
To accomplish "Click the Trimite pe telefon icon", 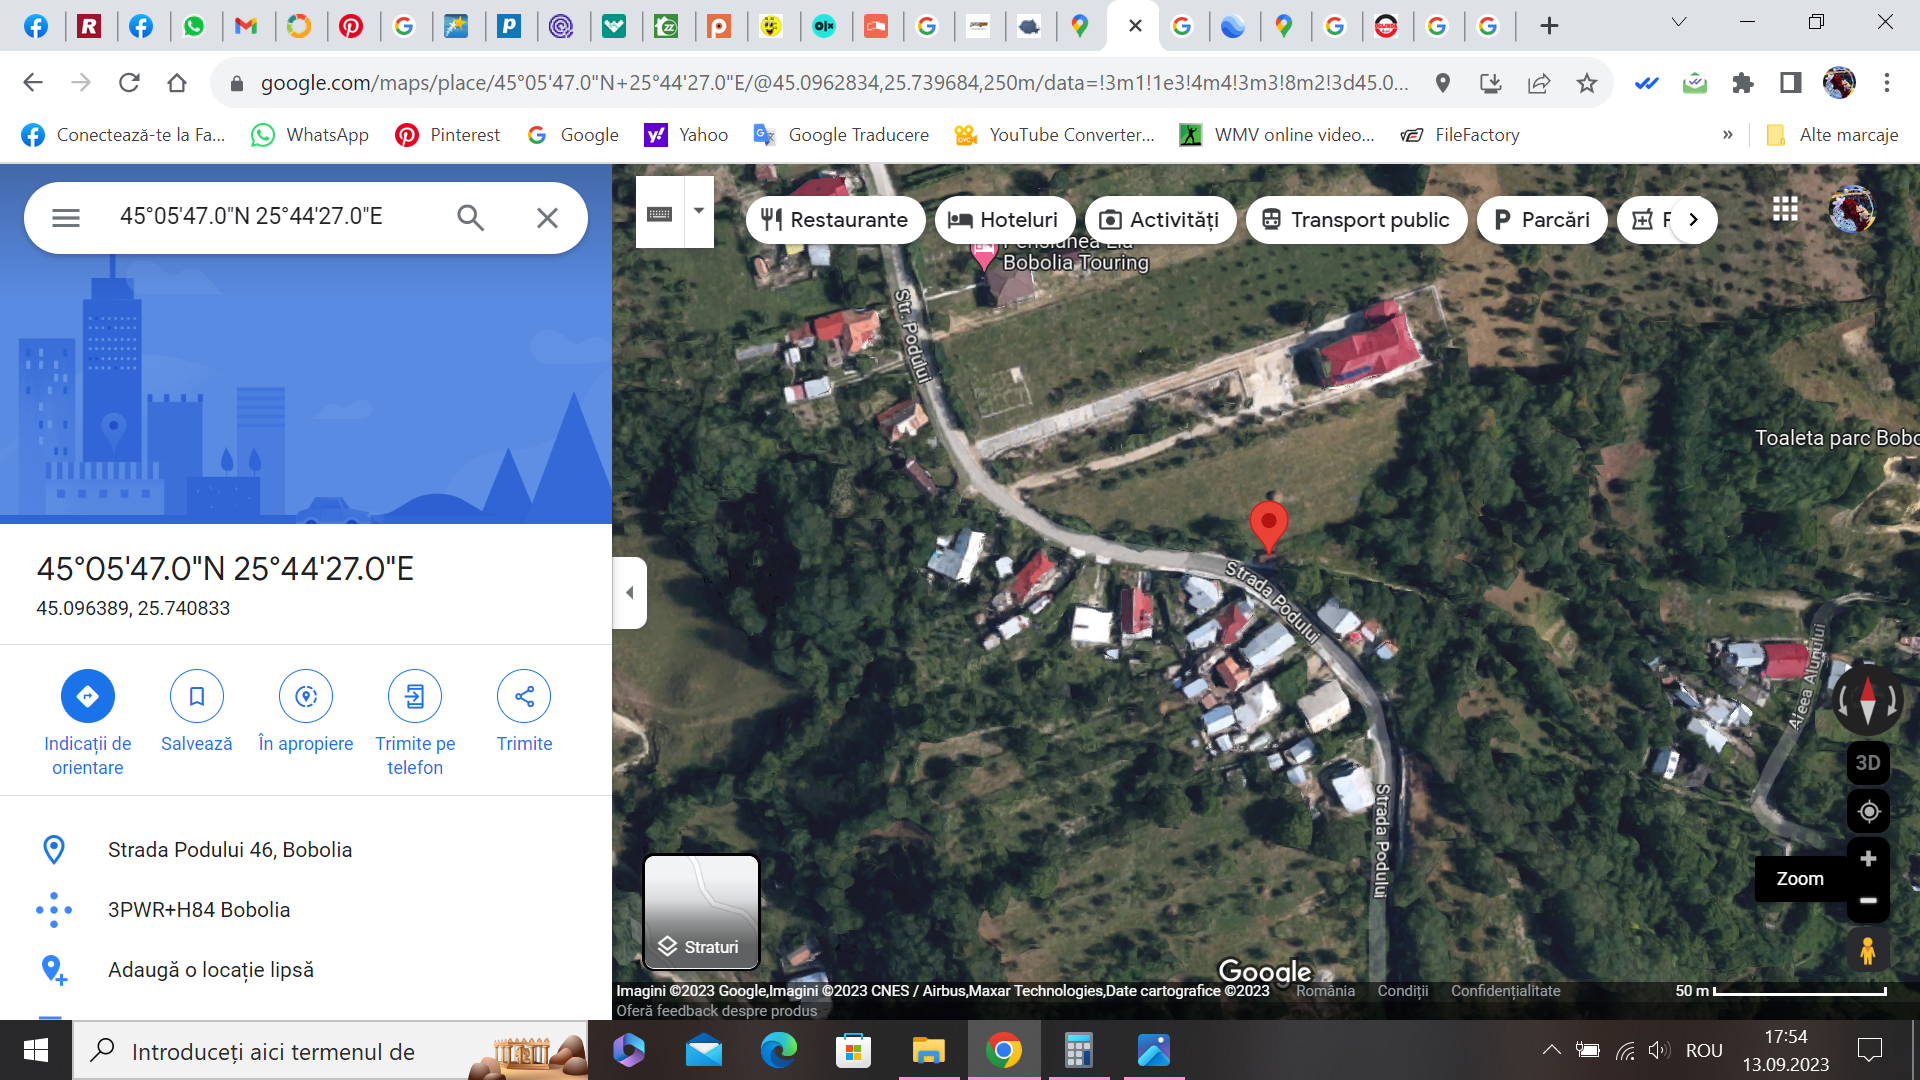I will click(x=415, y=696).
